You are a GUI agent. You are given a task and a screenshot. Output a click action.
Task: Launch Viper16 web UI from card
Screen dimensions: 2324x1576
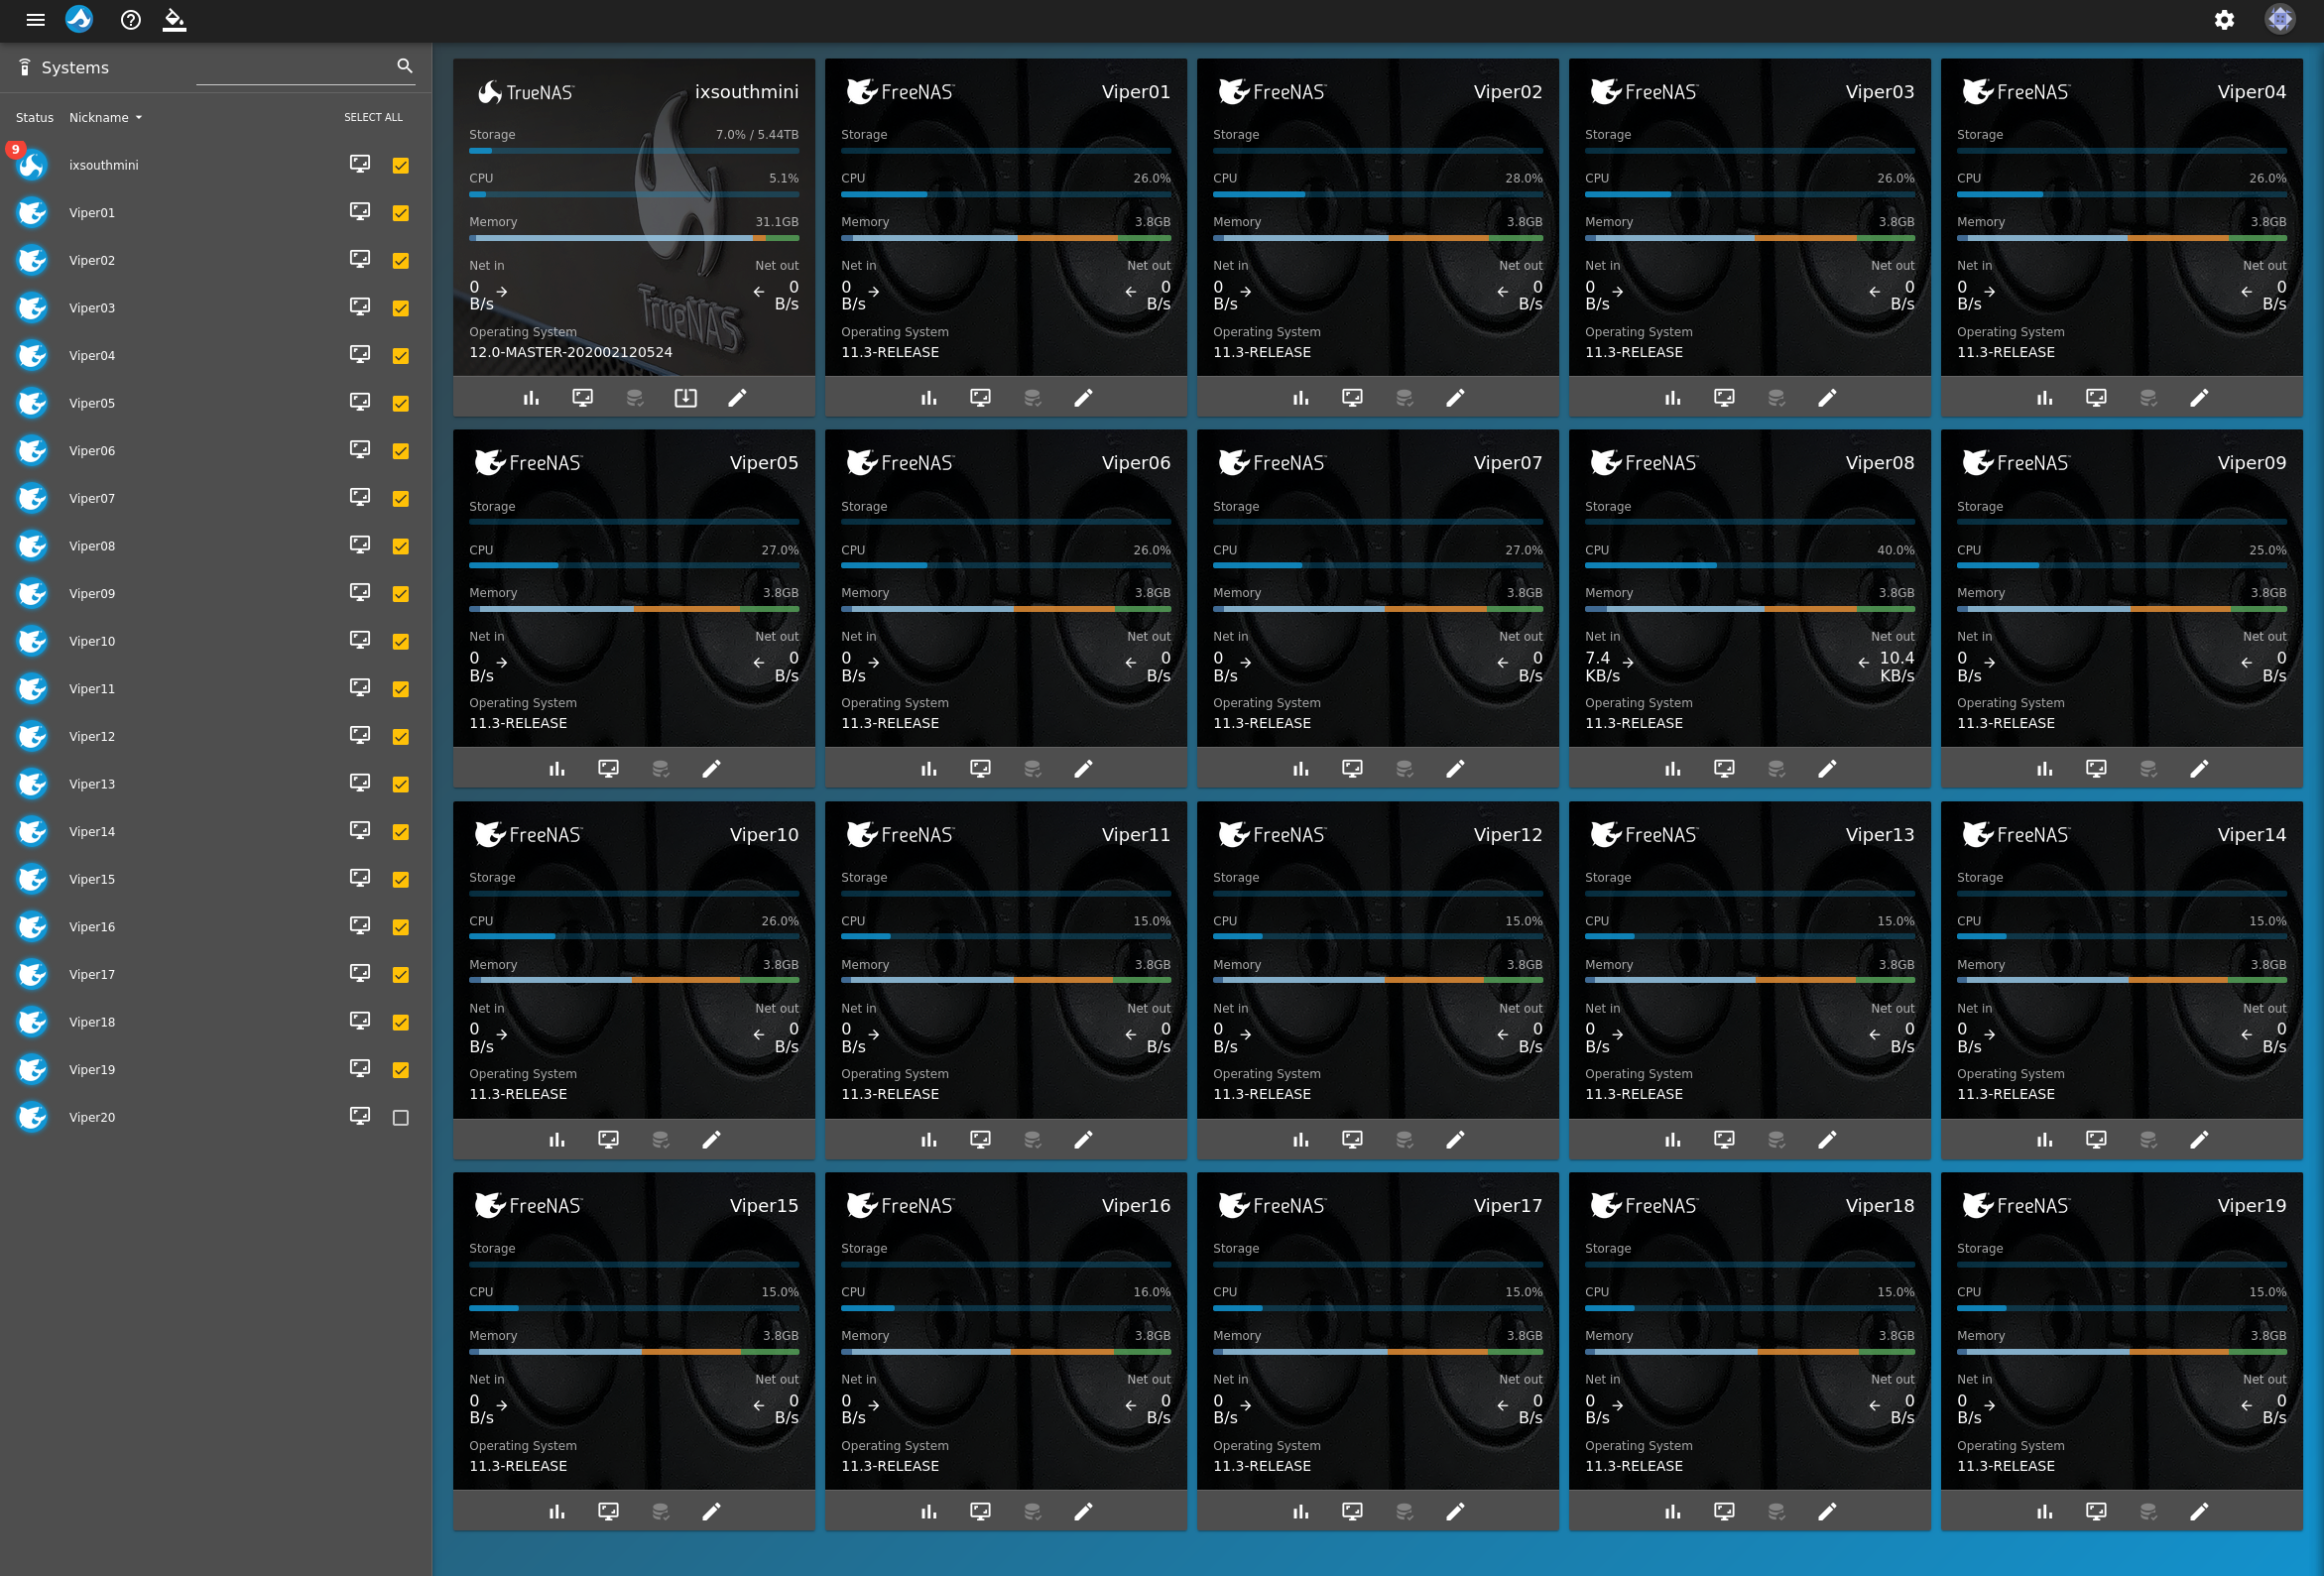point(981,1511)
